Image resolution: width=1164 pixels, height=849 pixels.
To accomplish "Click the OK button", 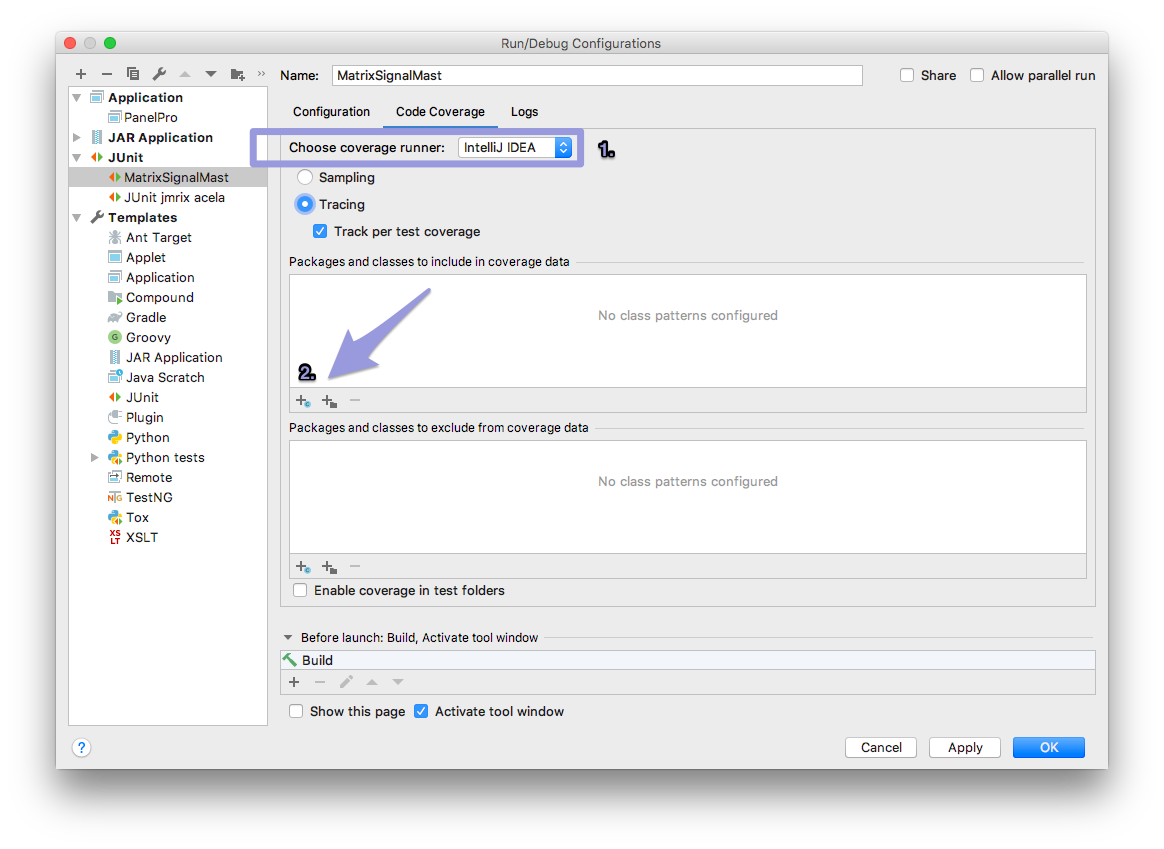I will pos(1048,747).
